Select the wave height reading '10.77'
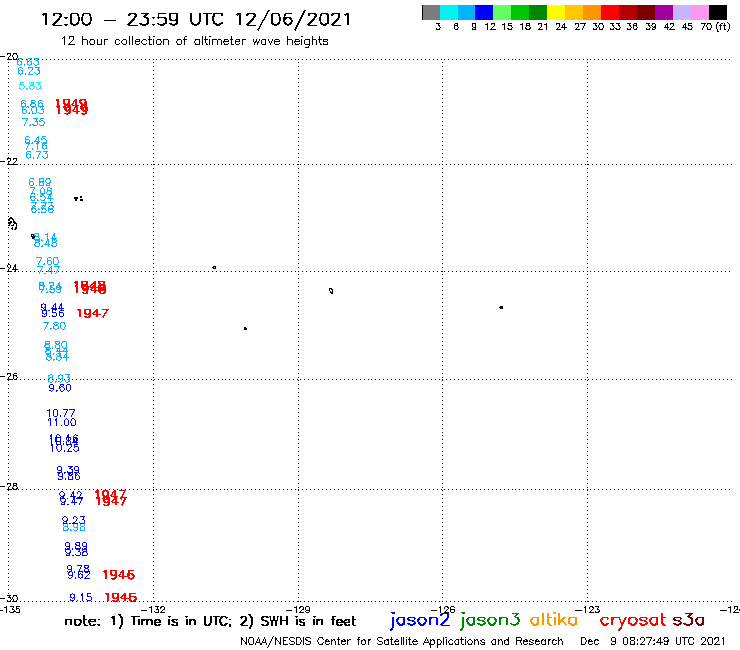 pos(61,413)
